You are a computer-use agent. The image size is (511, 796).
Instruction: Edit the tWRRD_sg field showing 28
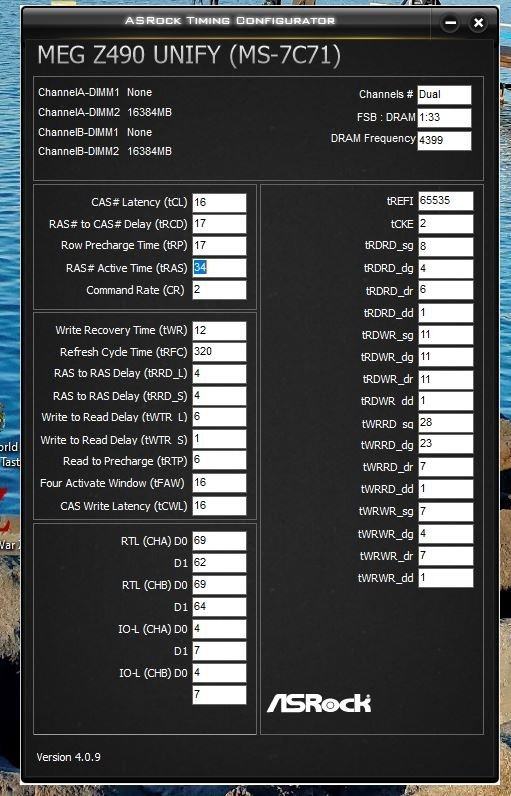[x=446, y=423]
